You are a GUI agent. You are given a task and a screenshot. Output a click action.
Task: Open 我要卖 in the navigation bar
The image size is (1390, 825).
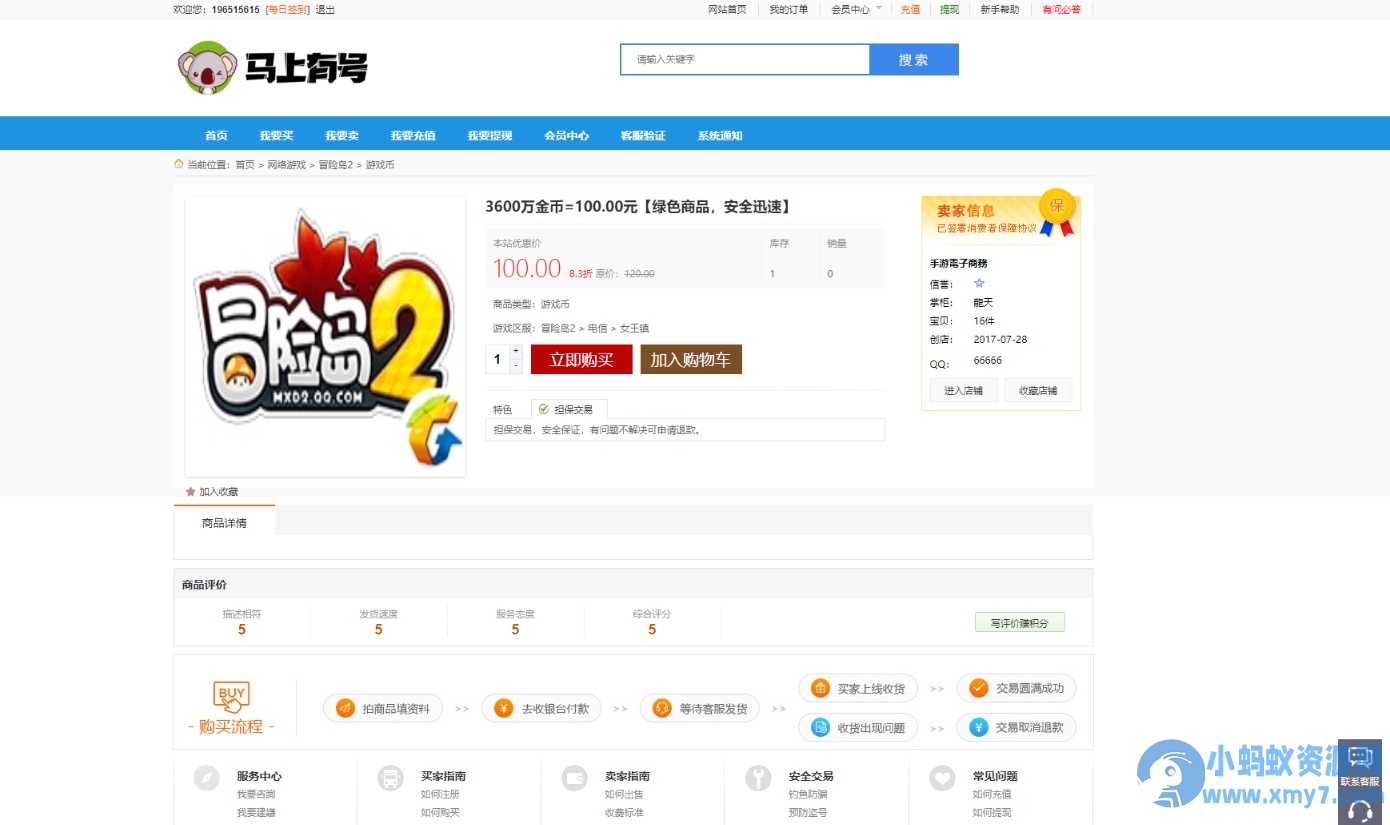click(x=342, y=136)
